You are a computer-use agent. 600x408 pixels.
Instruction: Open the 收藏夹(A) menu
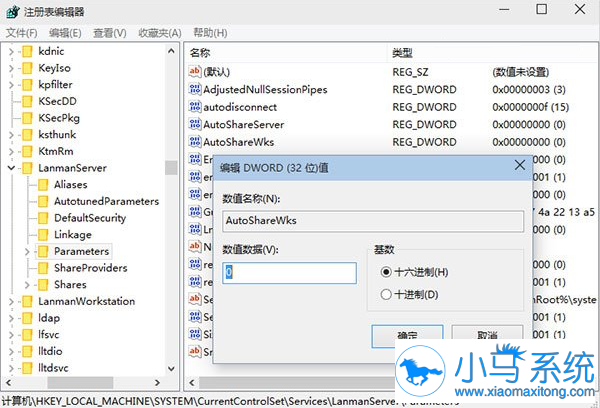[x=160, y=33]
